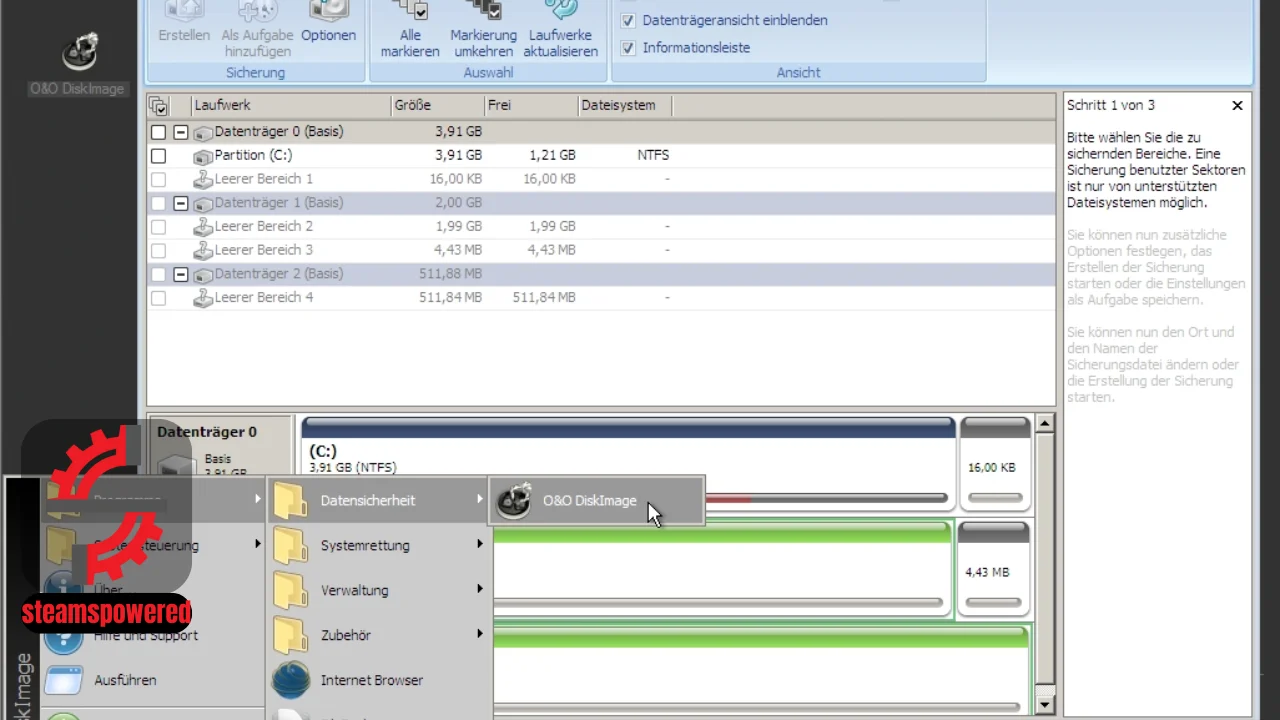Expand the Verwaltung submenu arrow
This screenshot has width=1280, height=720.
(479, 589)
